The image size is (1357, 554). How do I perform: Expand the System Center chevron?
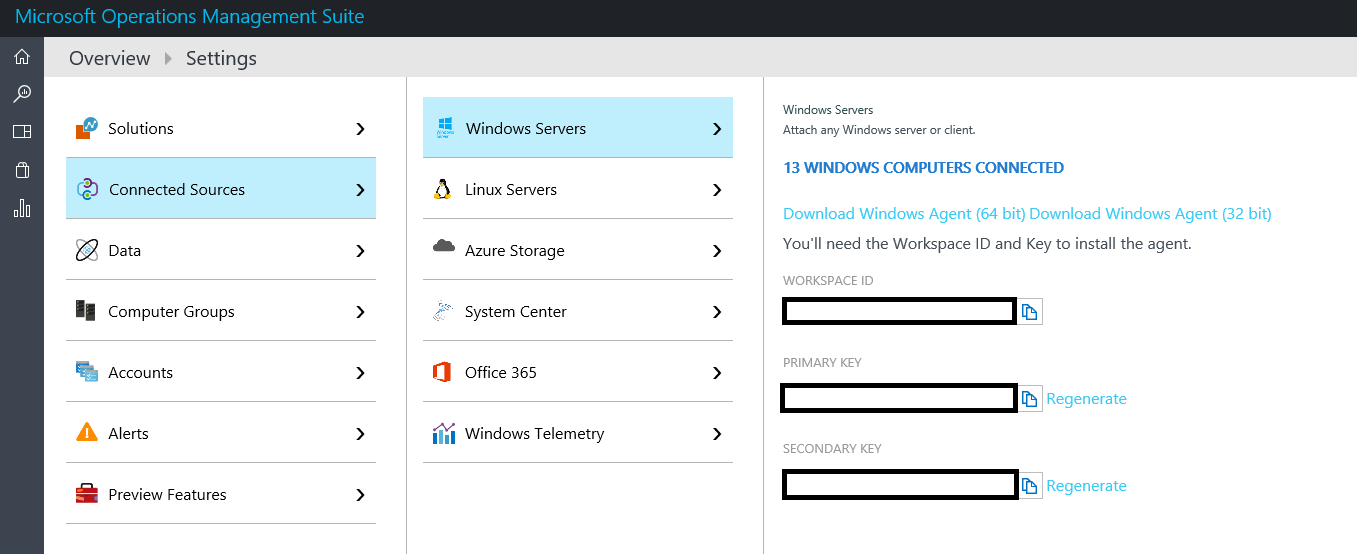click(x=717, y=312)
